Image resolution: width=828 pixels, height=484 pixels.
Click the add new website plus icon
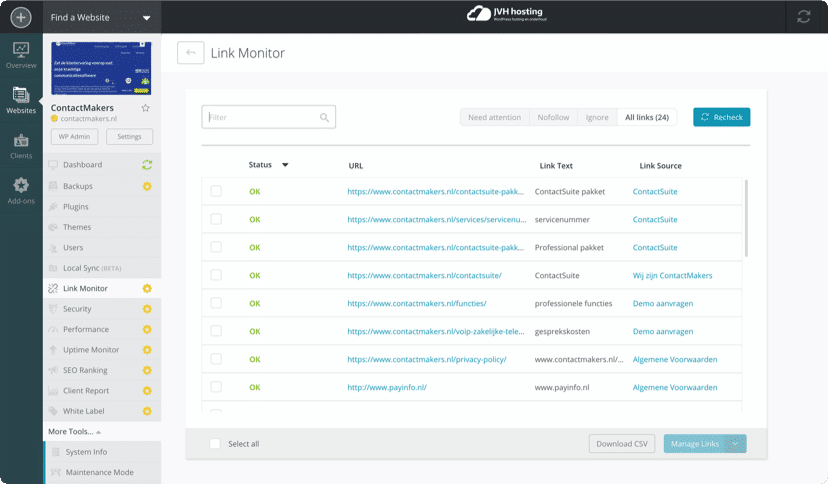[21, 17]
